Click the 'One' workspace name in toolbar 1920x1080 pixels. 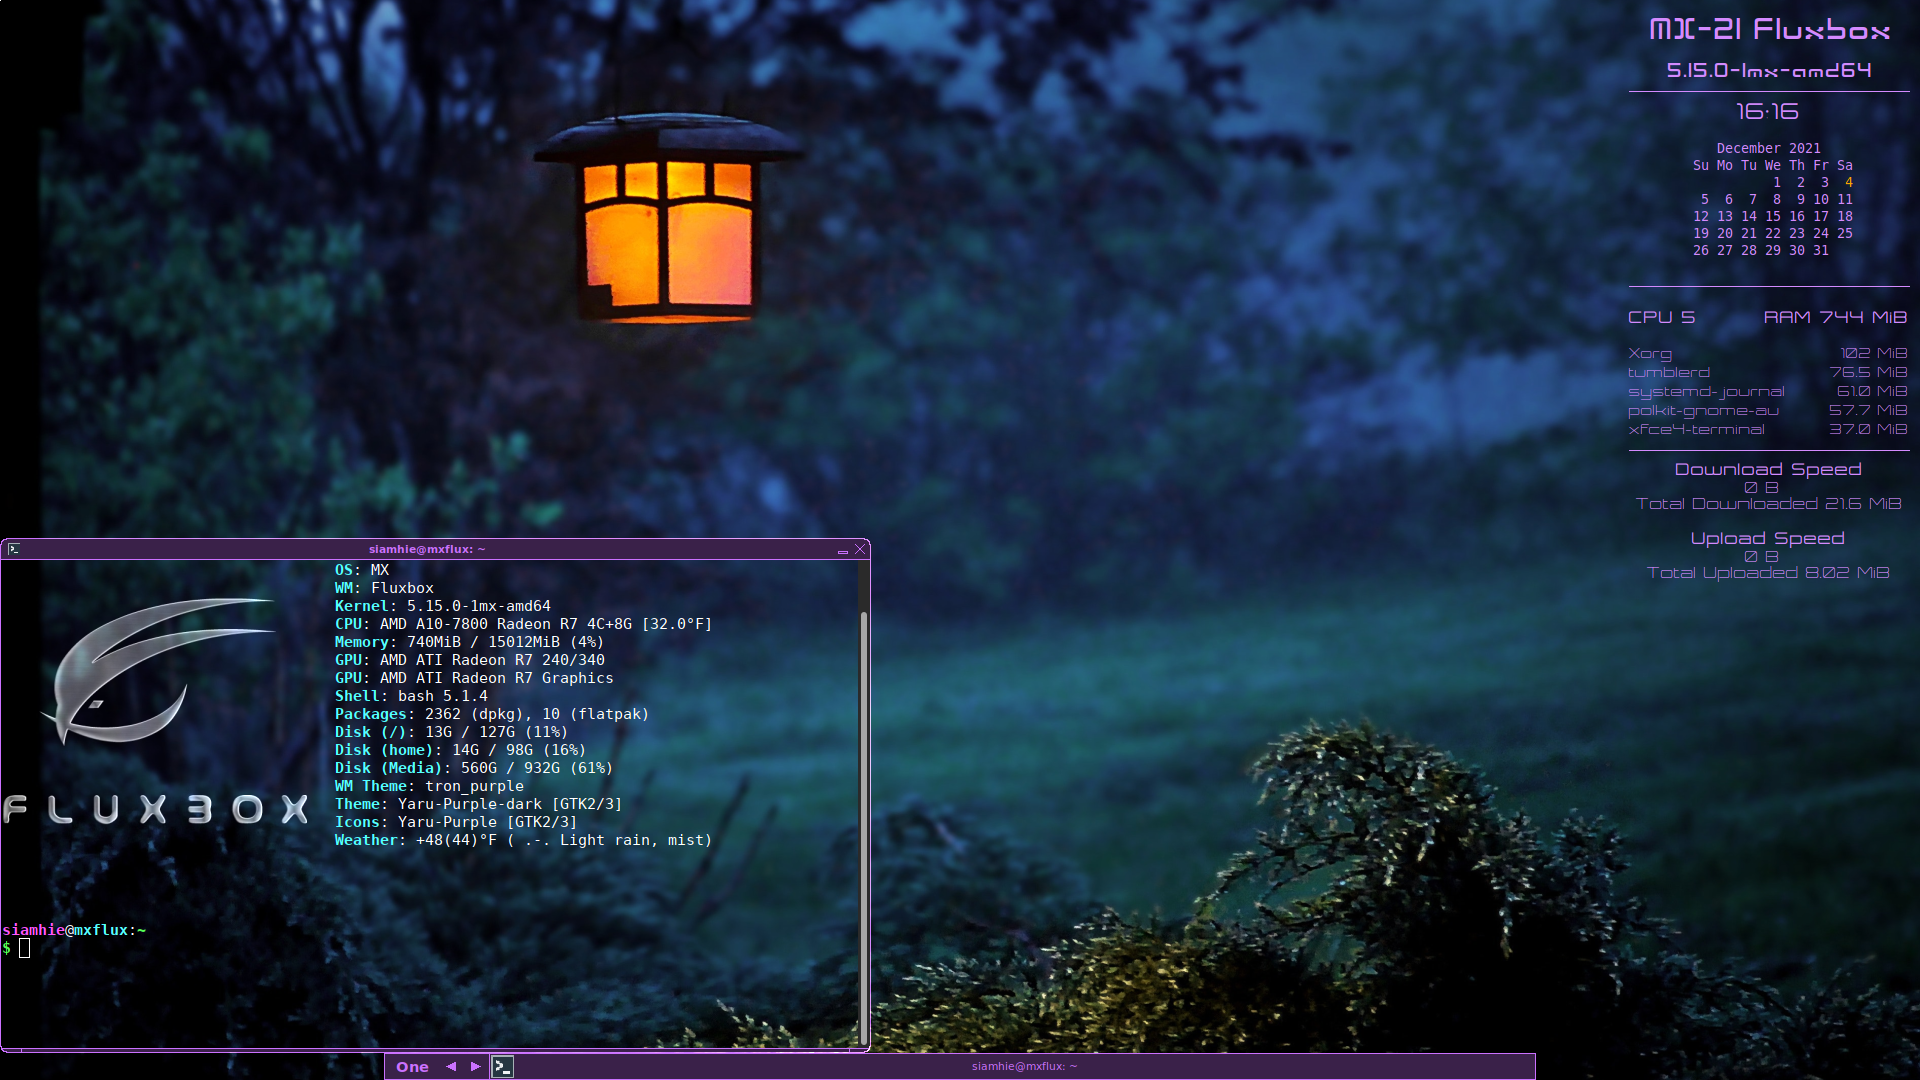click(412, 1067)
